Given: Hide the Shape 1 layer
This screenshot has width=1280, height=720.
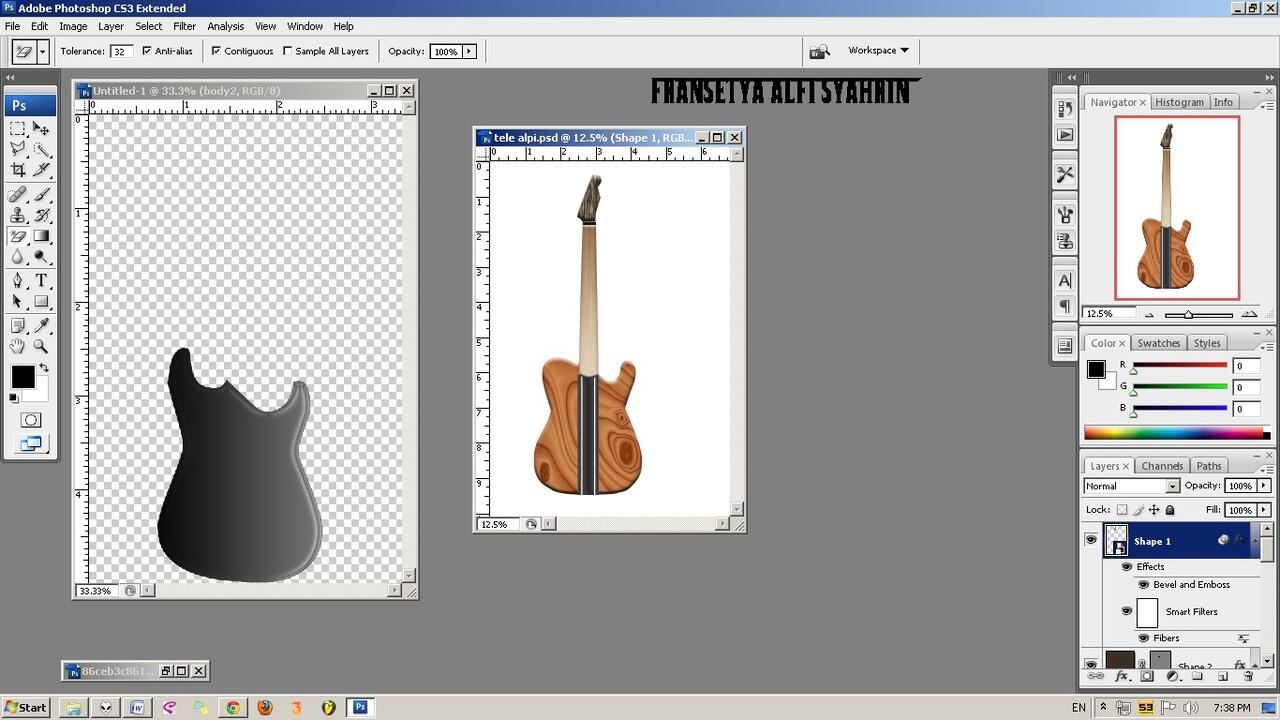Looking at the screenshot, I should [x=1091, y=540].
